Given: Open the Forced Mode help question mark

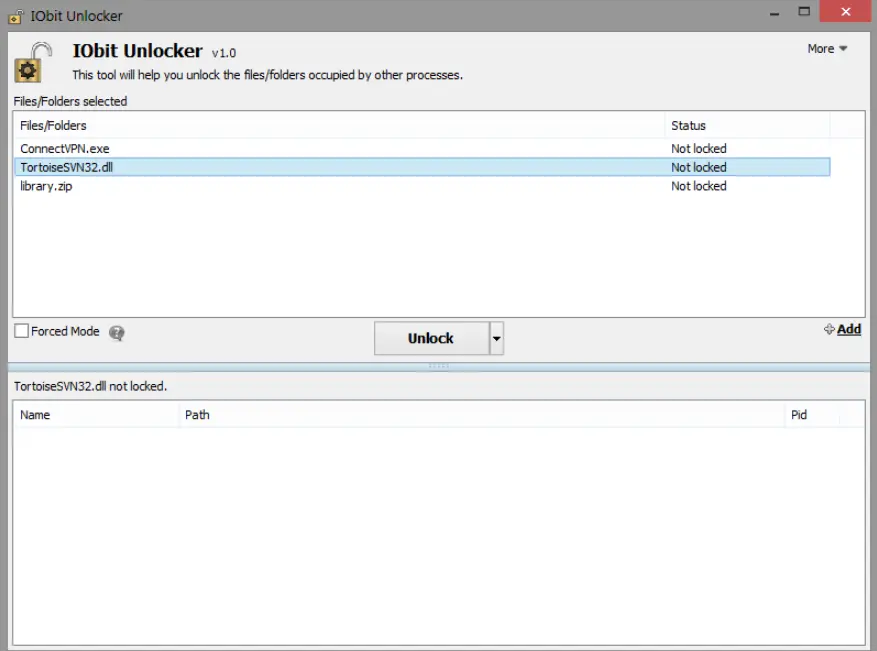Looking at the screenshot, I should click(116, 333).
